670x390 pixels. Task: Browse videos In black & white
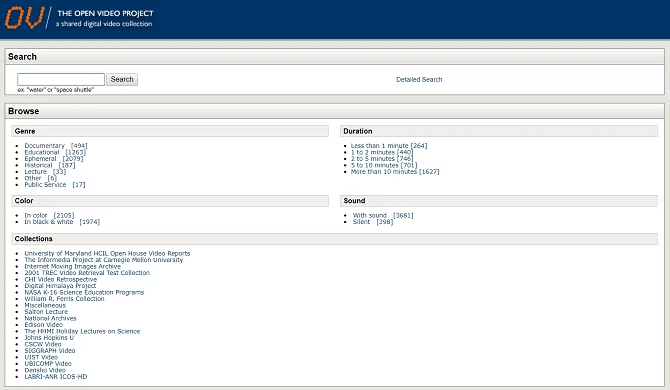coord(49,222)
